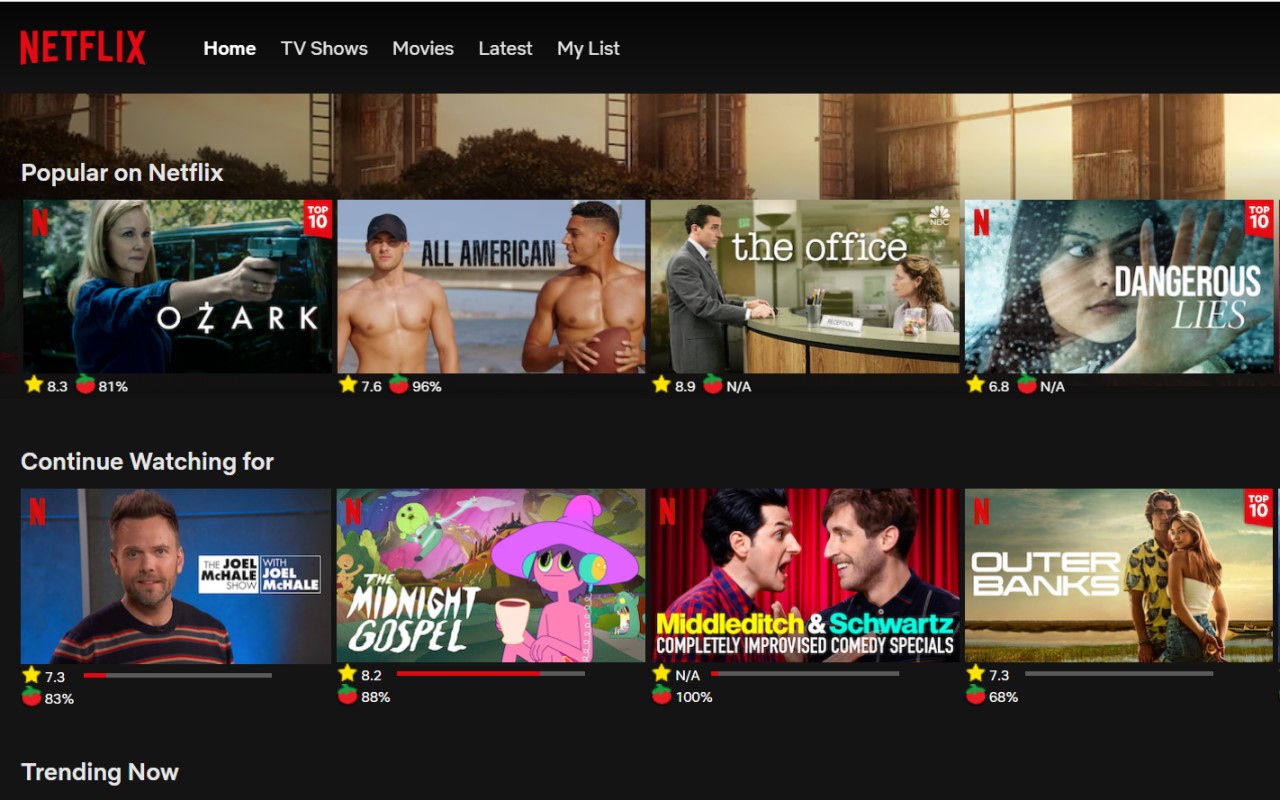Click the Popular on Netflix heading
This screenshot has width=1280, height=800.
(x=122, y=172)
